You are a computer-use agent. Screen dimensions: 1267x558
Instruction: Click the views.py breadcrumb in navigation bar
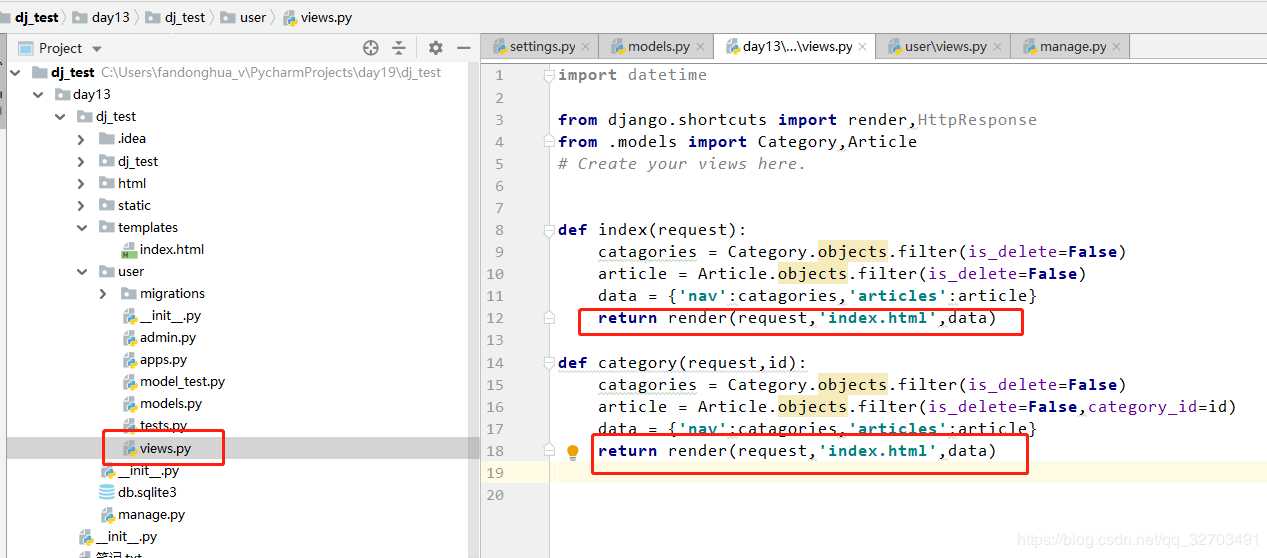tap(318, 17)
